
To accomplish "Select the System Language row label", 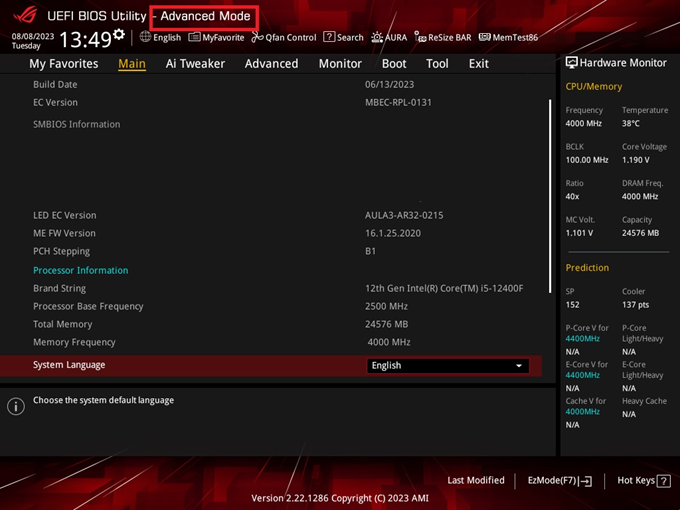I will [69, 365].
